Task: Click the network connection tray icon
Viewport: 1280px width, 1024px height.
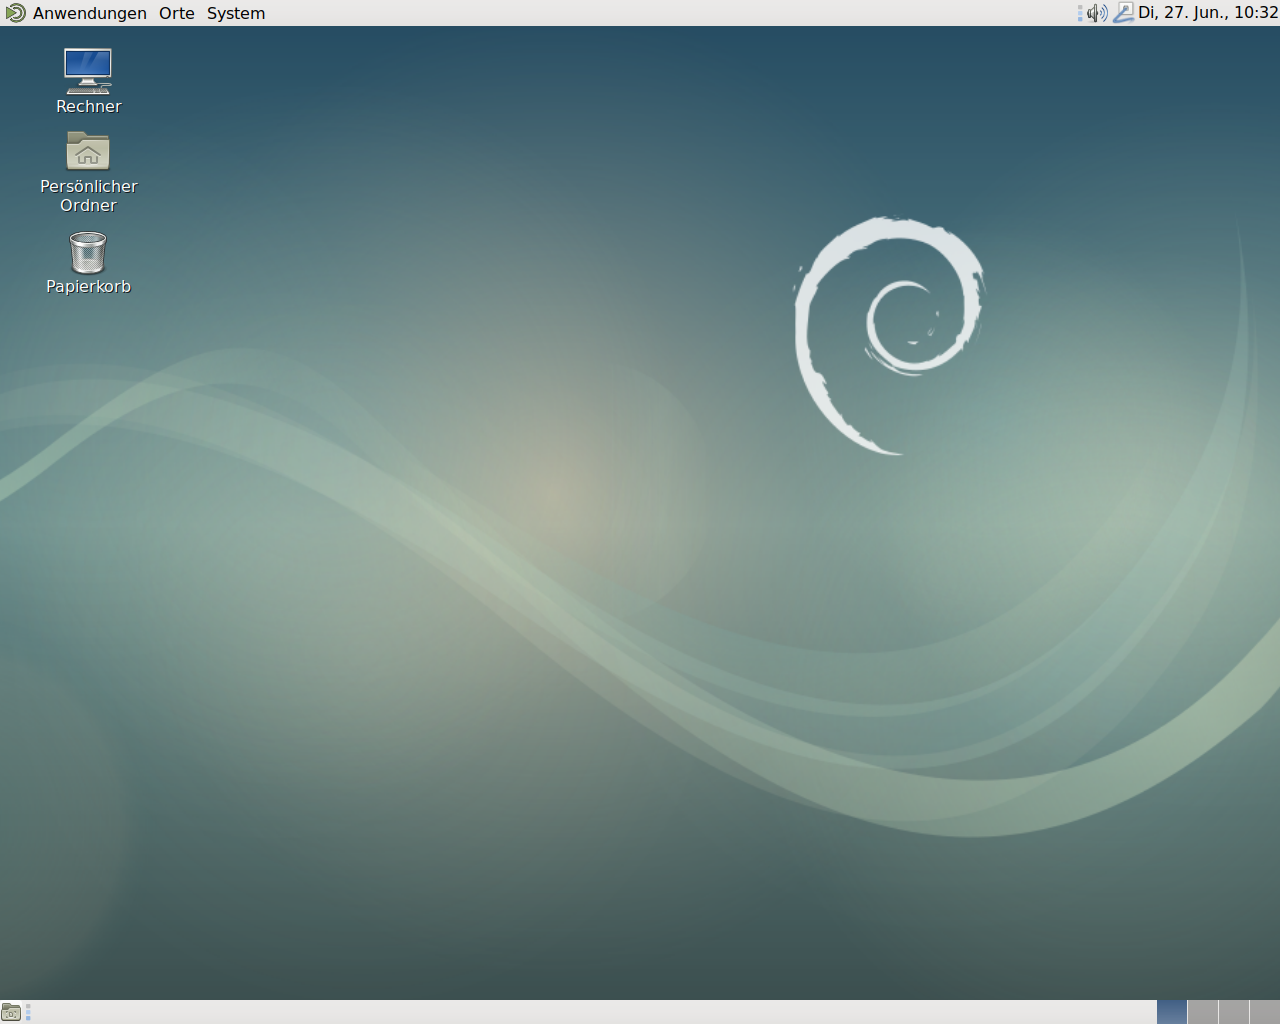Action: pos(1123,13)
